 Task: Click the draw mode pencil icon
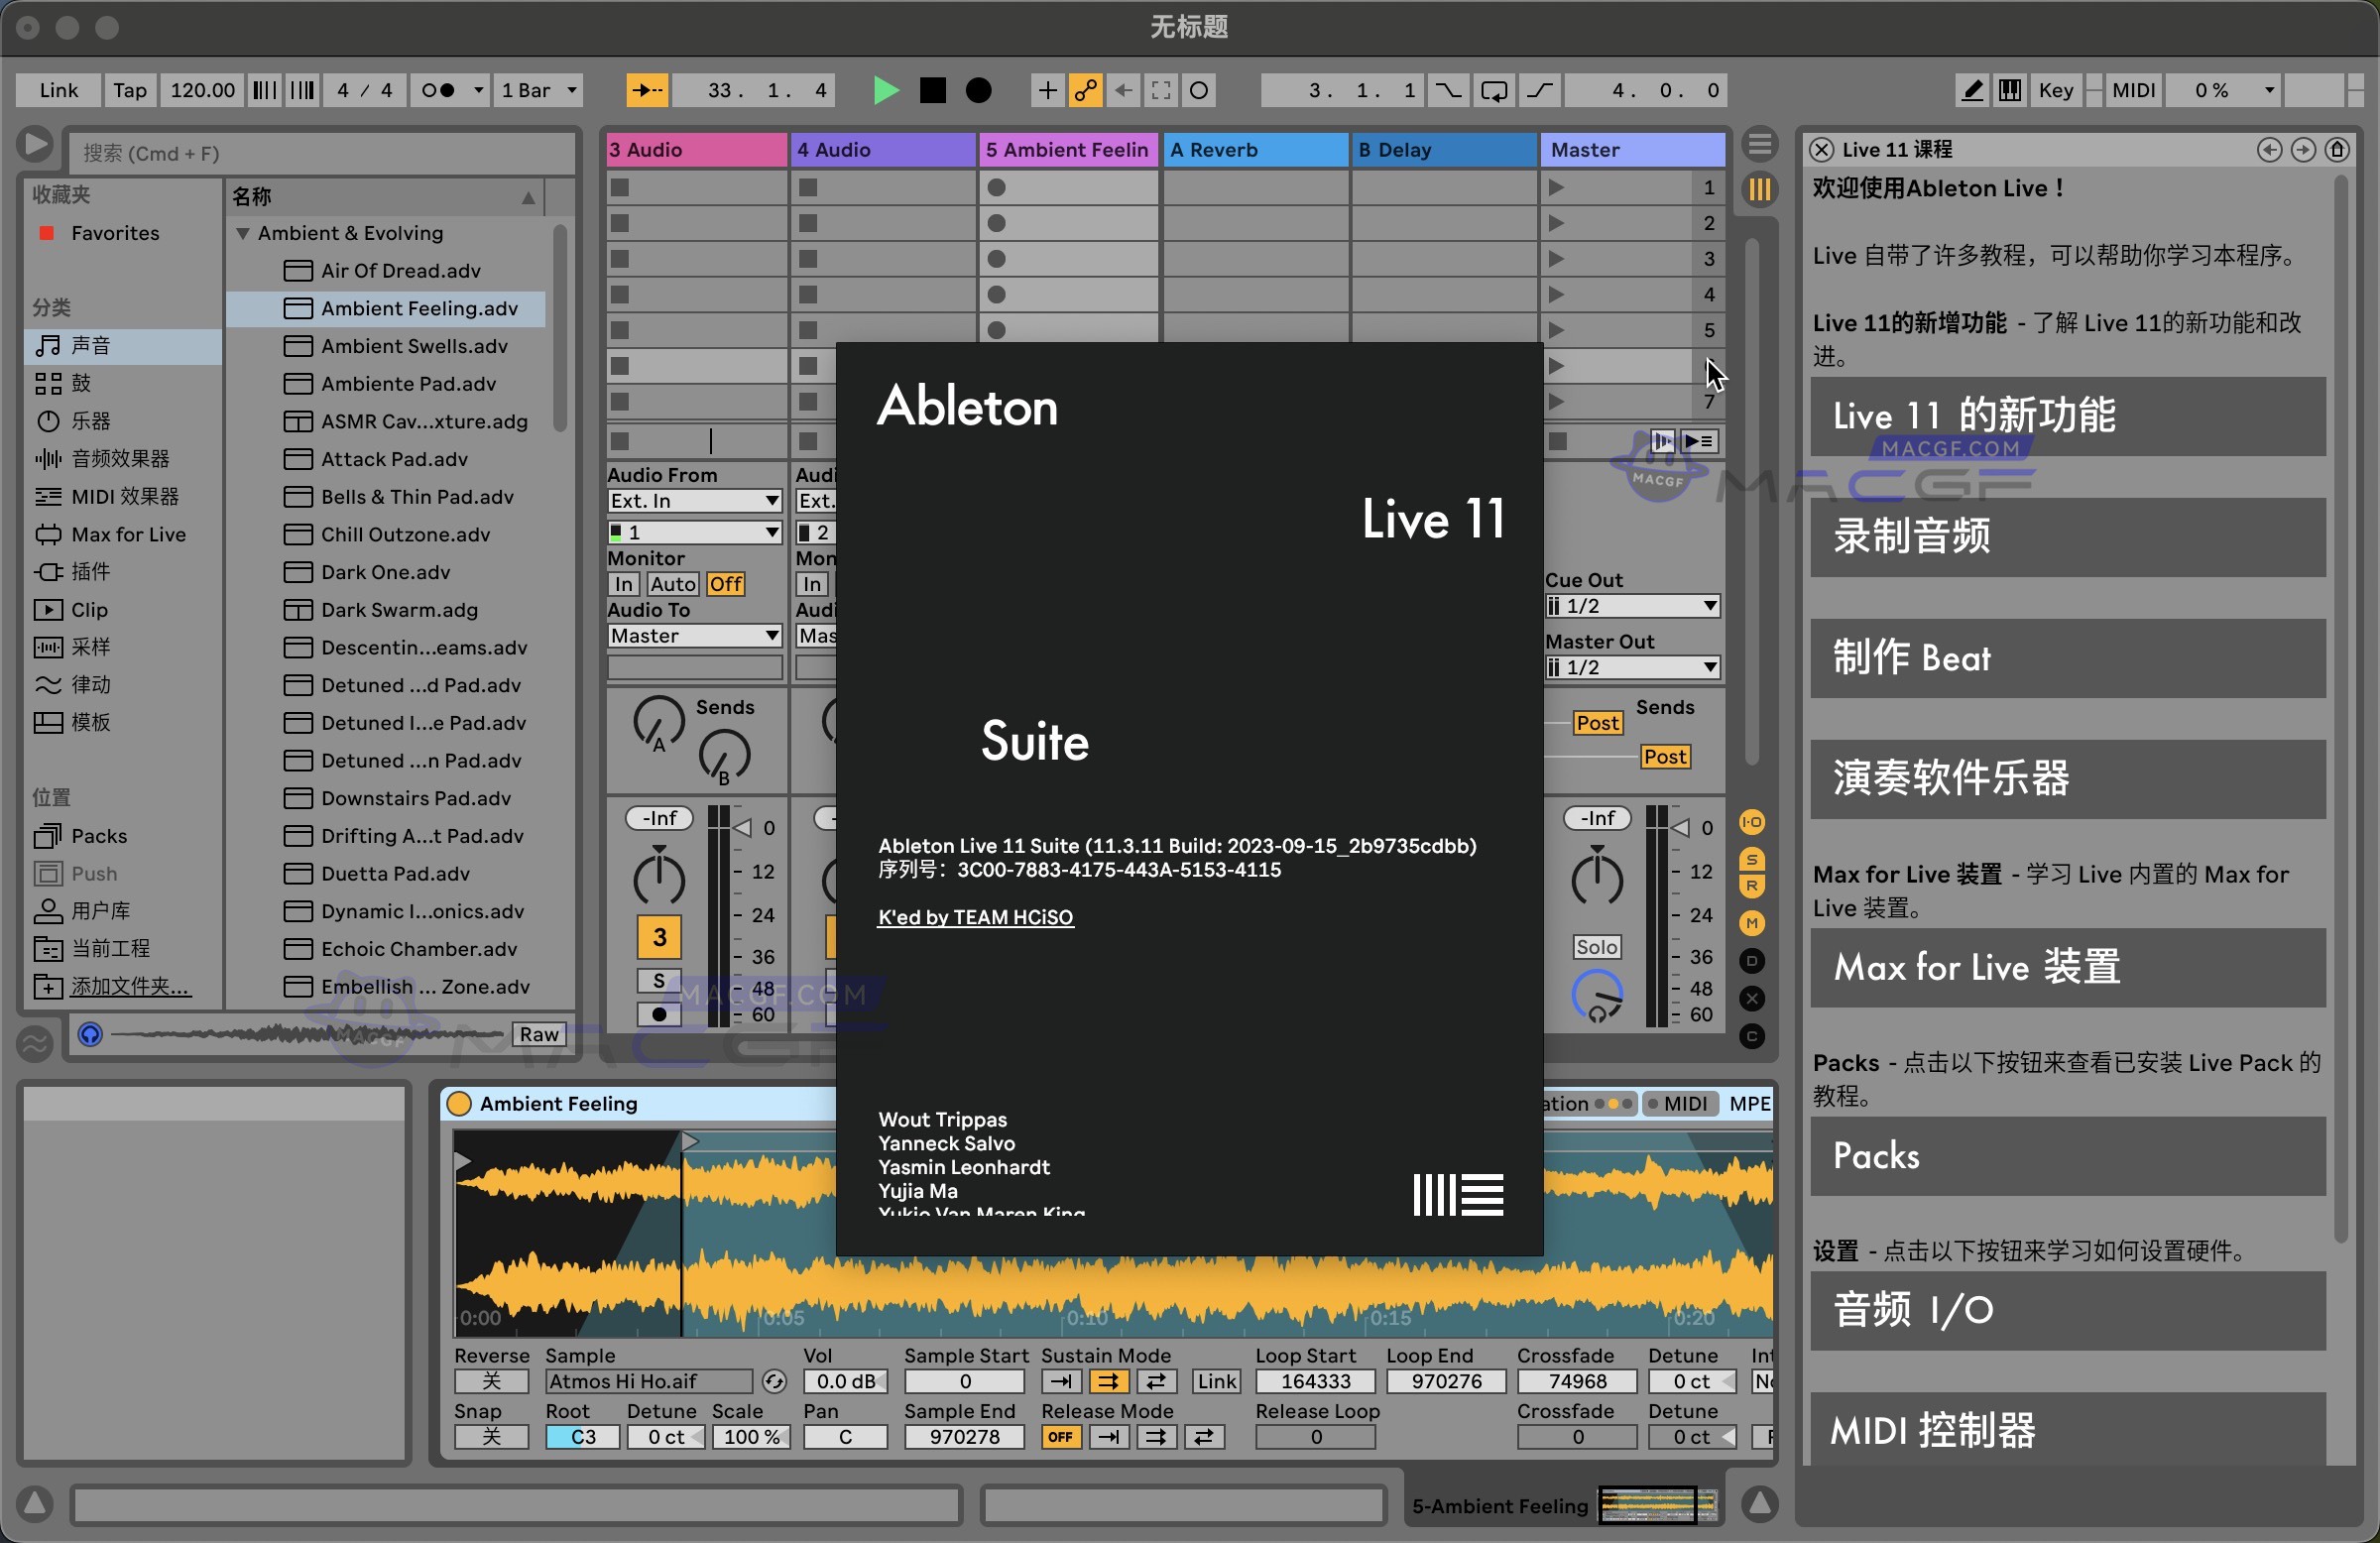[x=1971, y=90]
